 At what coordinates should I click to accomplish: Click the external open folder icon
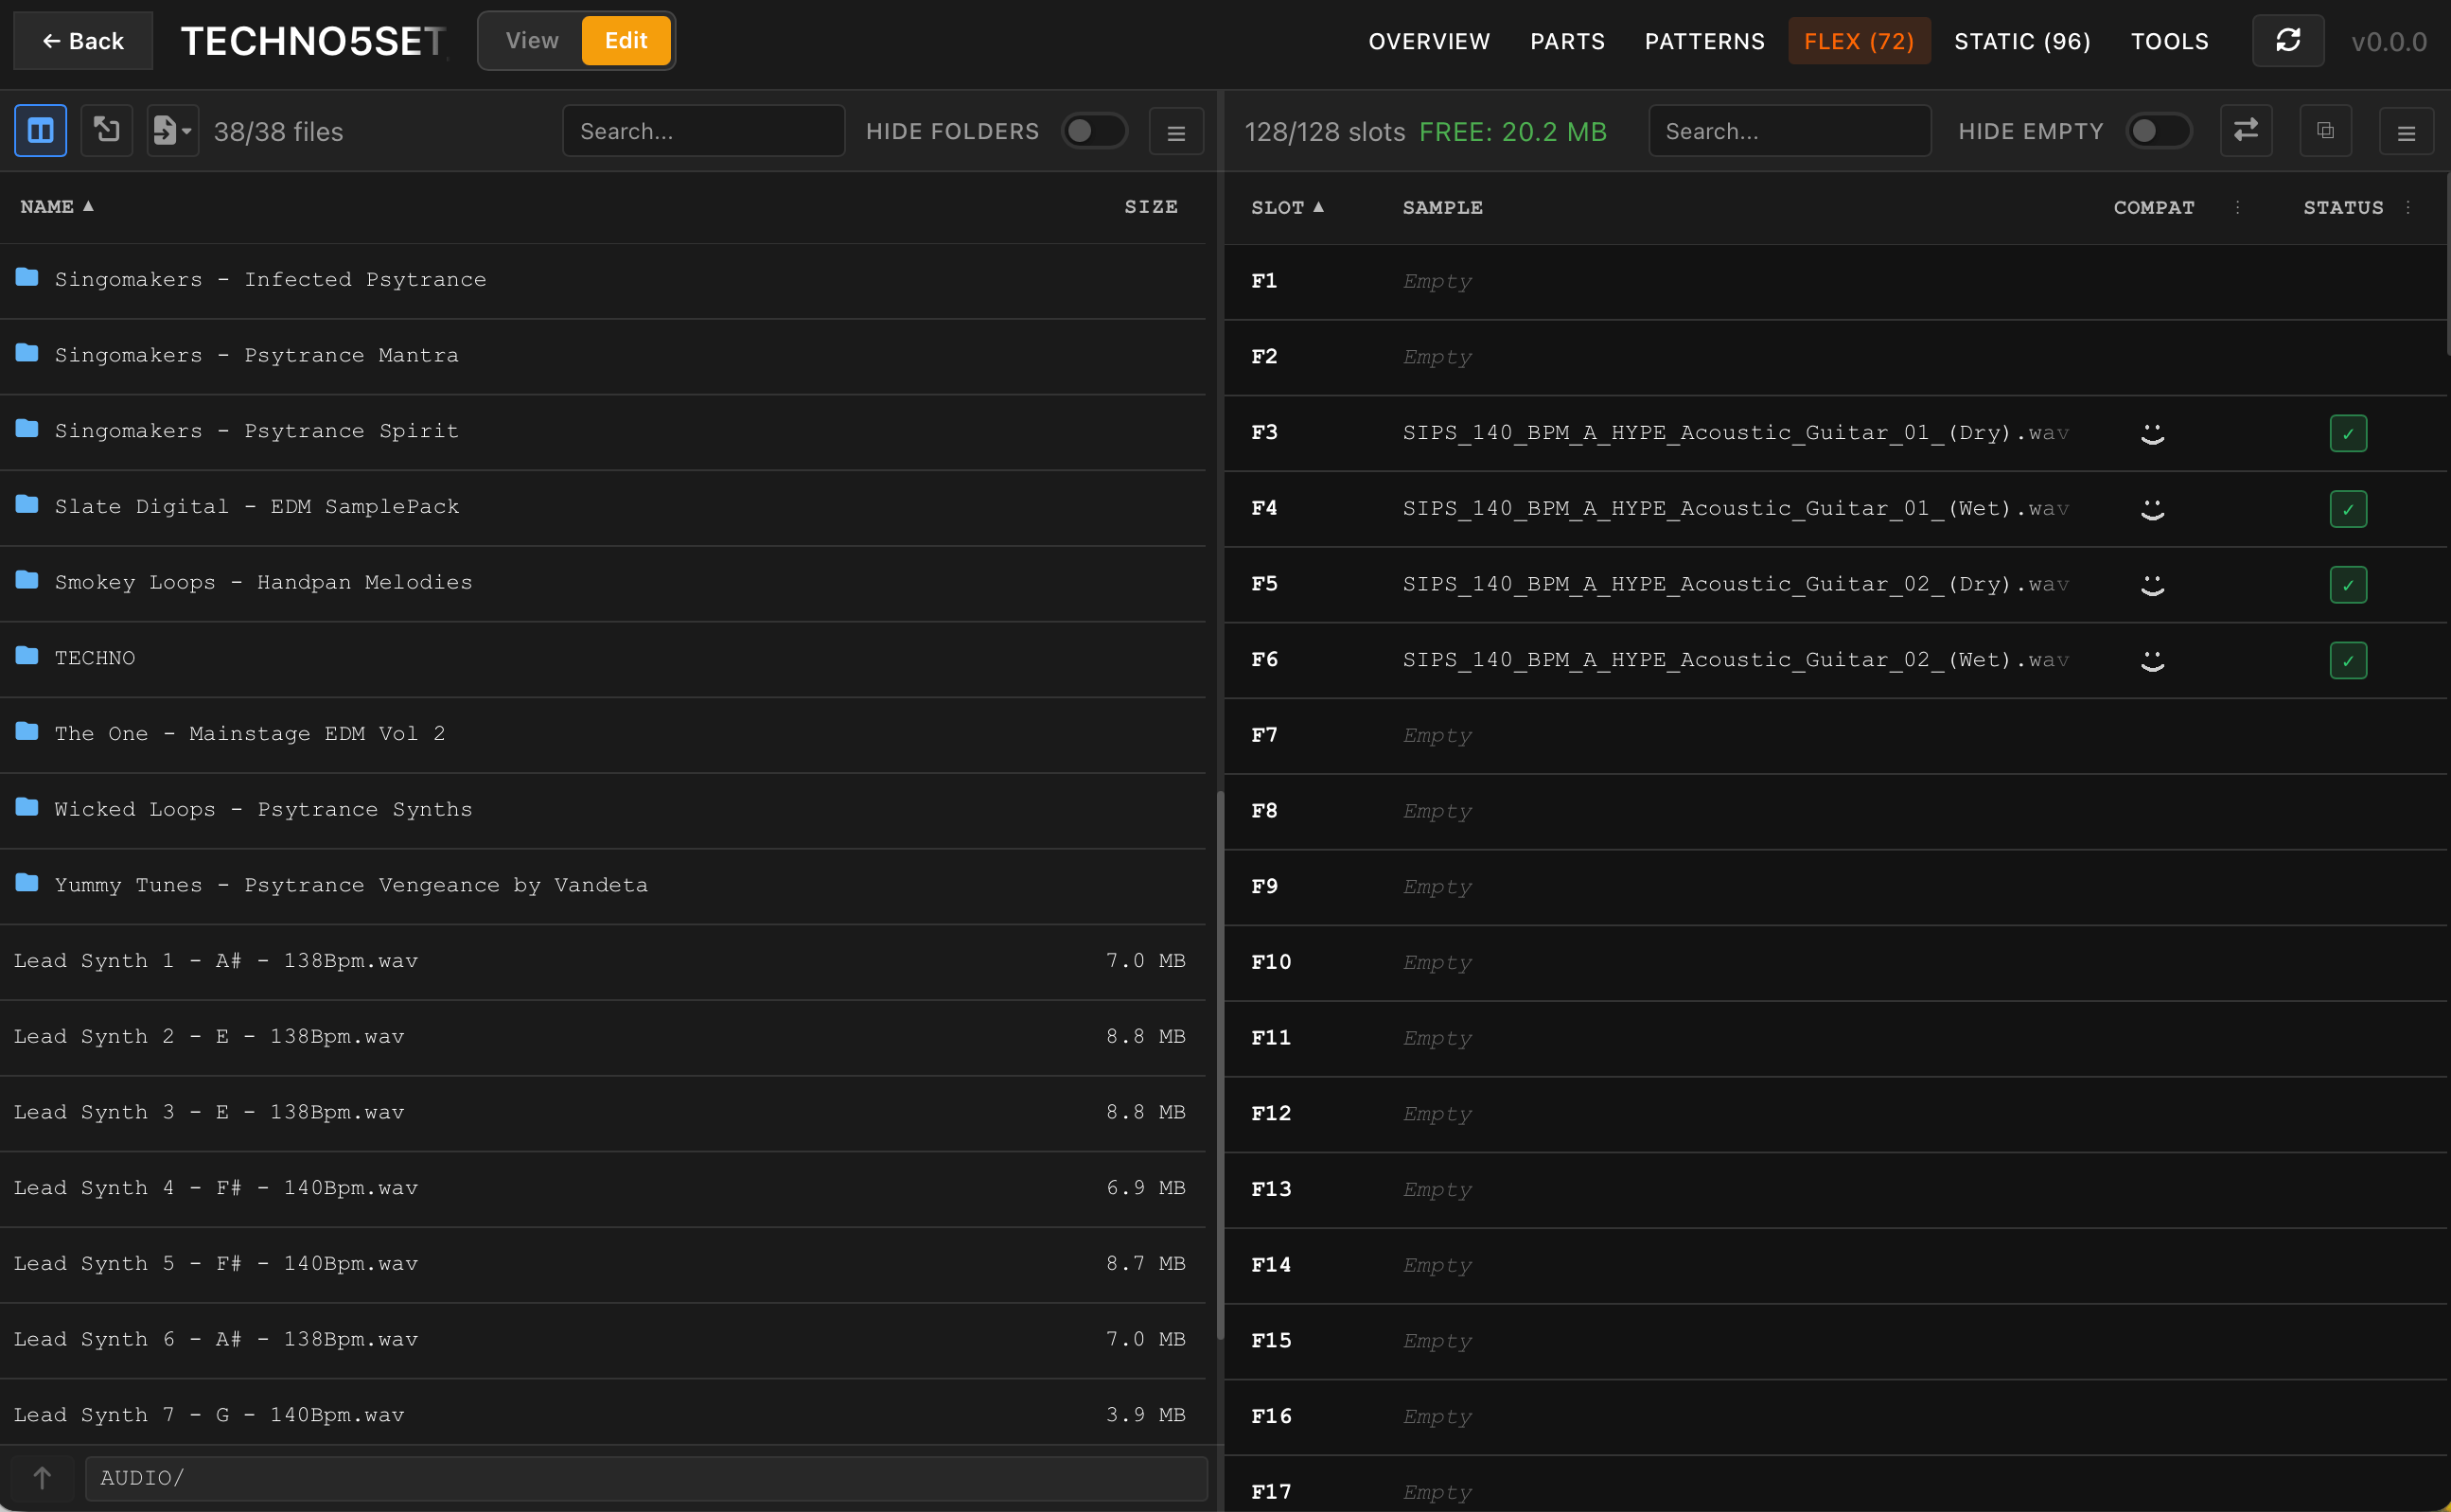(107, 130)
